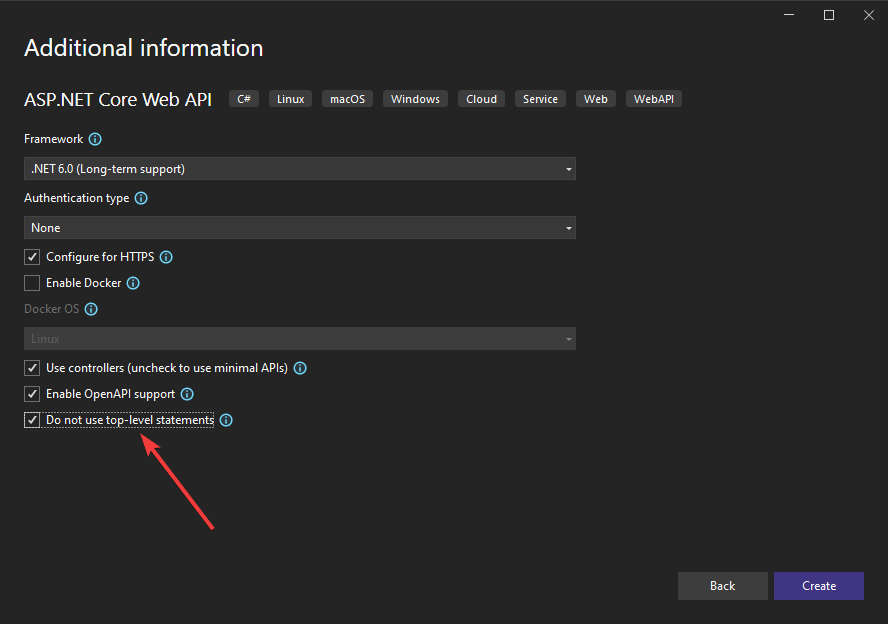Viewport: 888px width, 624px height.
Task: Click the Enable OpenAPI support info icon
Action: click(187, 394)
